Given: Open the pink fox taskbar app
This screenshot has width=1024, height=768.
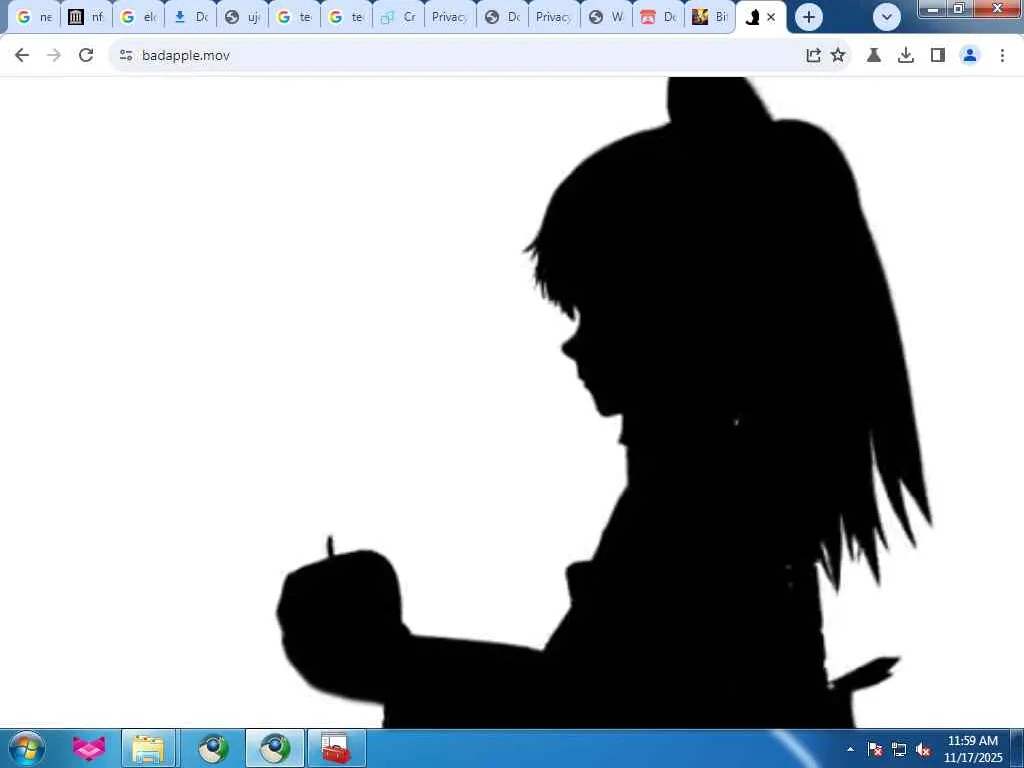Looking at the screenshot, I should [89, 748].
